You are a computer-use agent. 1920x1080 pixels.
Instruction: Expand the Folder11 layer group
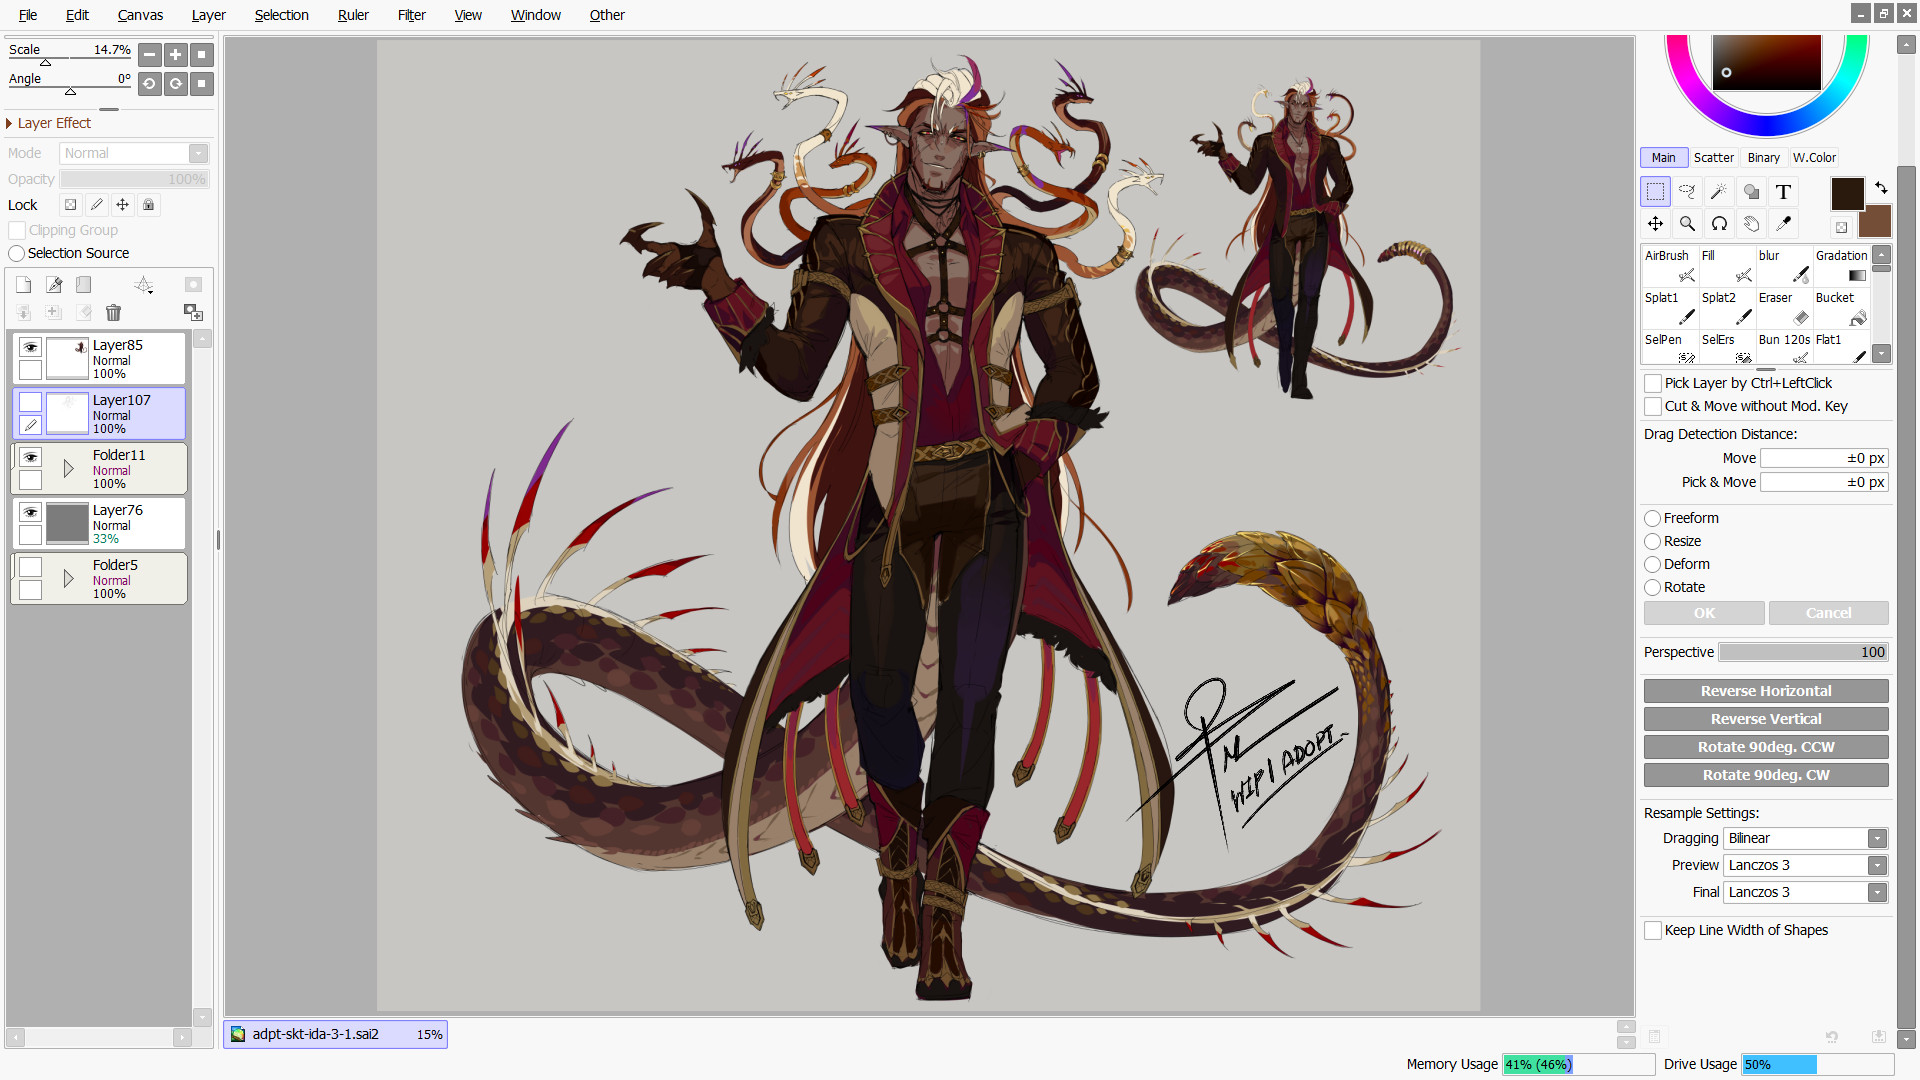[68, 468]
